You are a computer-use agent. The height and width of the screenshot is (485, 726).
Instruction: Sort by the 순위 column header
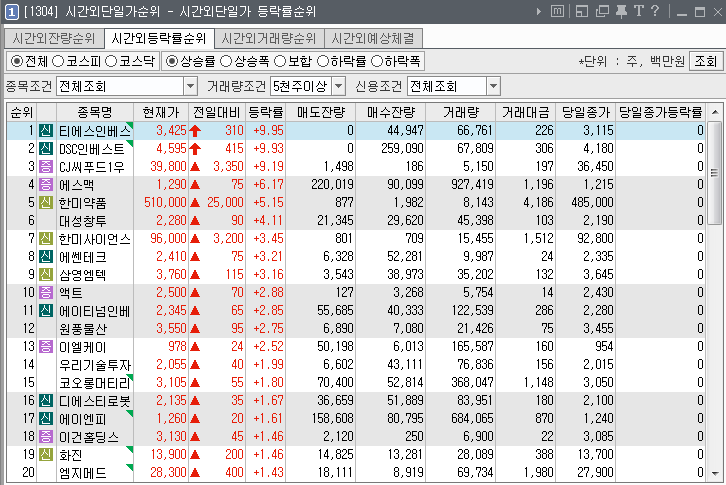point(22,112)
